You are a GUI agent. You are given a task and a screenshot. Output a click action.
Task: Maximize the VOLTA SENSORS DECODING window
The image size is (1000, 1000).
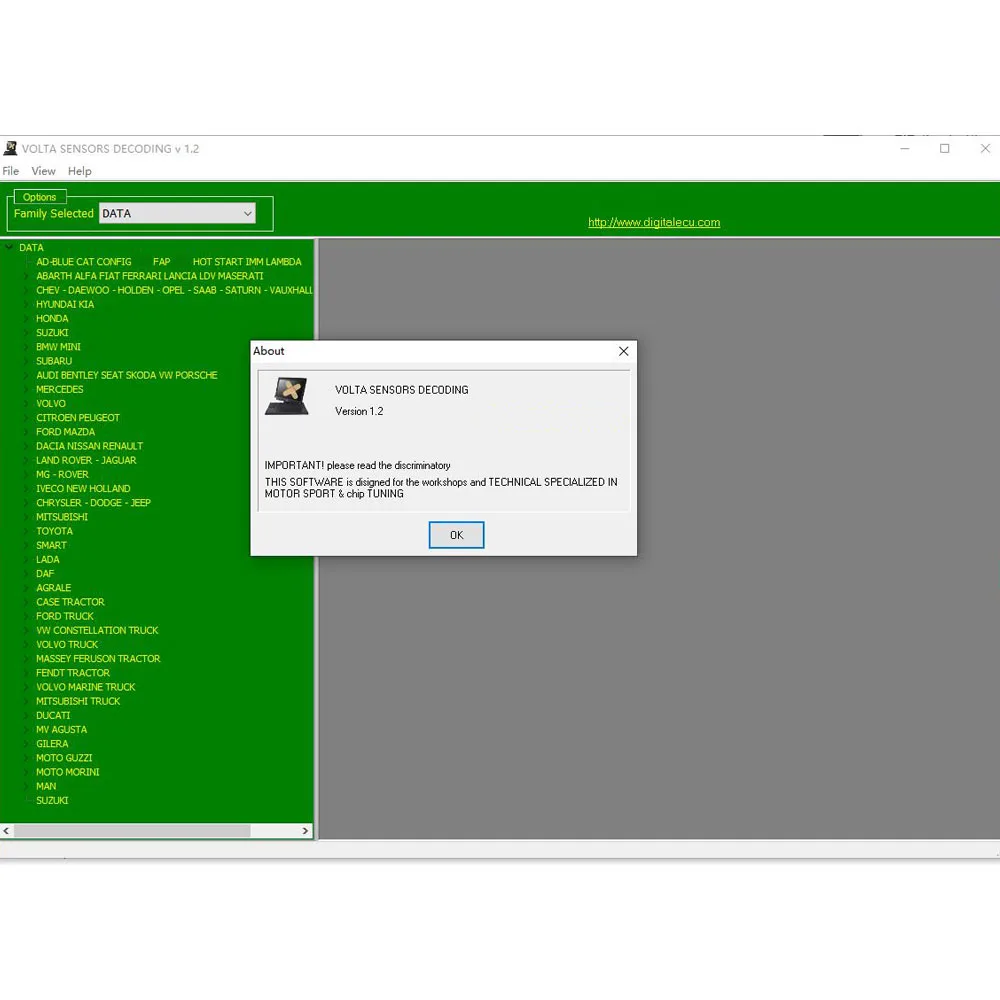click(x=945, y=148)
